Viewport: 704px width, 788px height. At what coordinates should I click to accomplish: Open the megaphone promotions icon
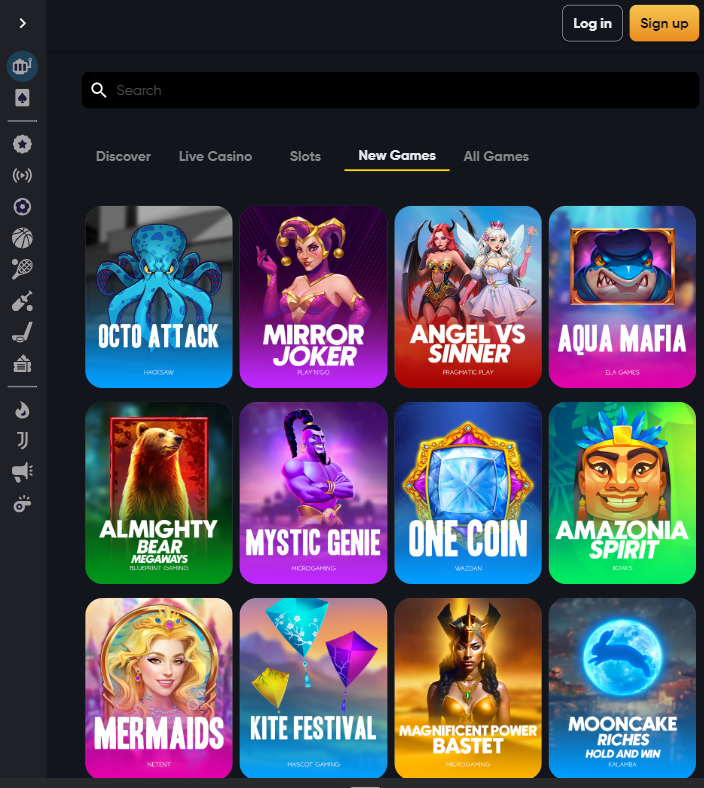point(22,472)
